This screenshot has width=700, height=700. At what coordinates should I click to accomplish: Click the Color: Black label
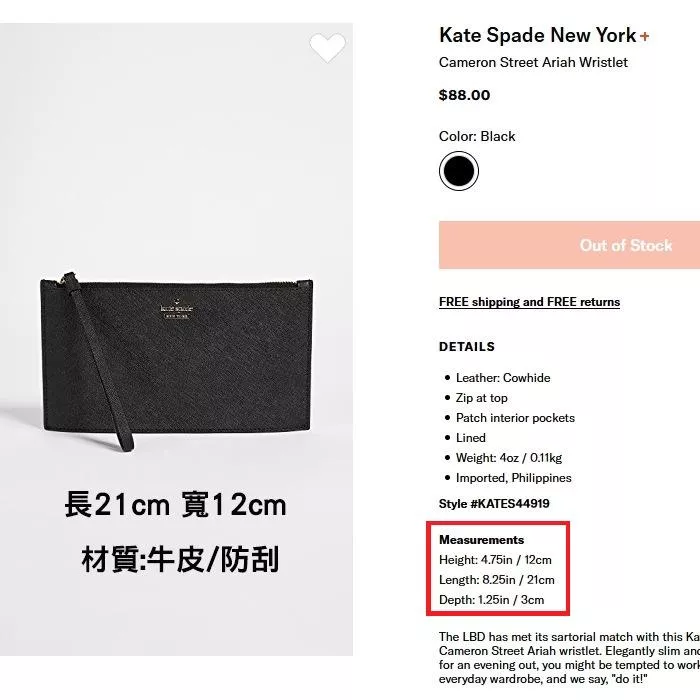pos(477,137)
